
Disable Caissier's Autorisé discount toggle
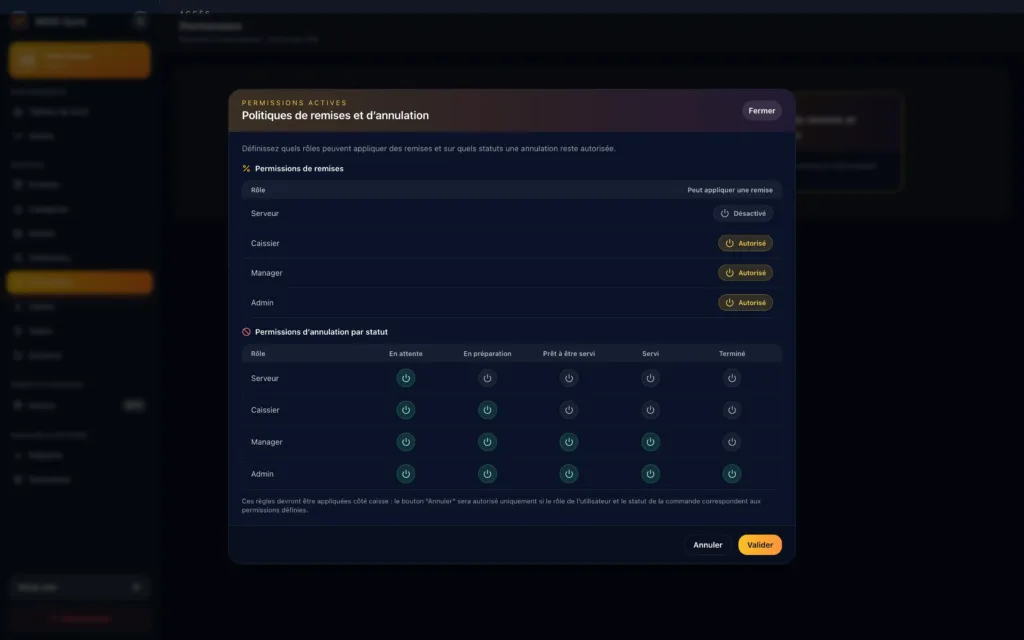click(x=745, y=243)
